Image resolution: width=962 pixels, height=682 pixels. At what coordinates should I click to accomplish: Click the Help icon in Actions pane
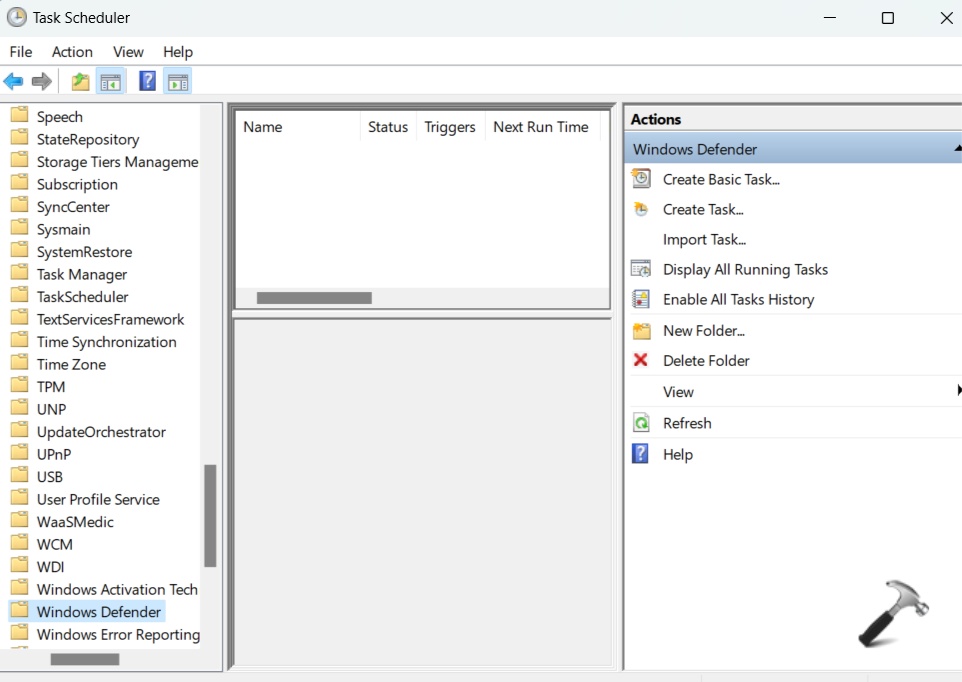(x=641, y=454)
